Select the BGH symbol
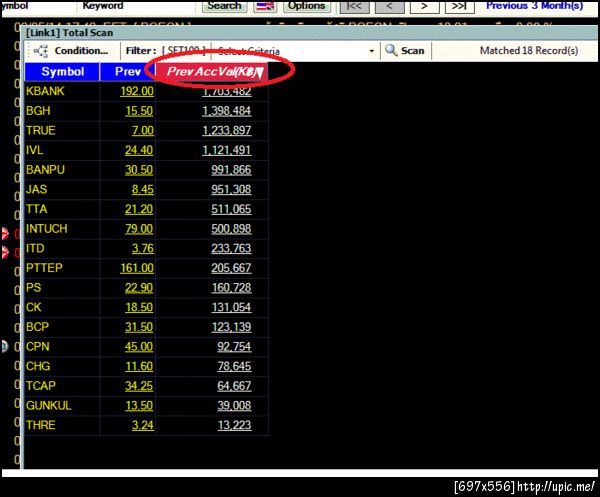The image size is (600, 497). (x=38, y=111)
